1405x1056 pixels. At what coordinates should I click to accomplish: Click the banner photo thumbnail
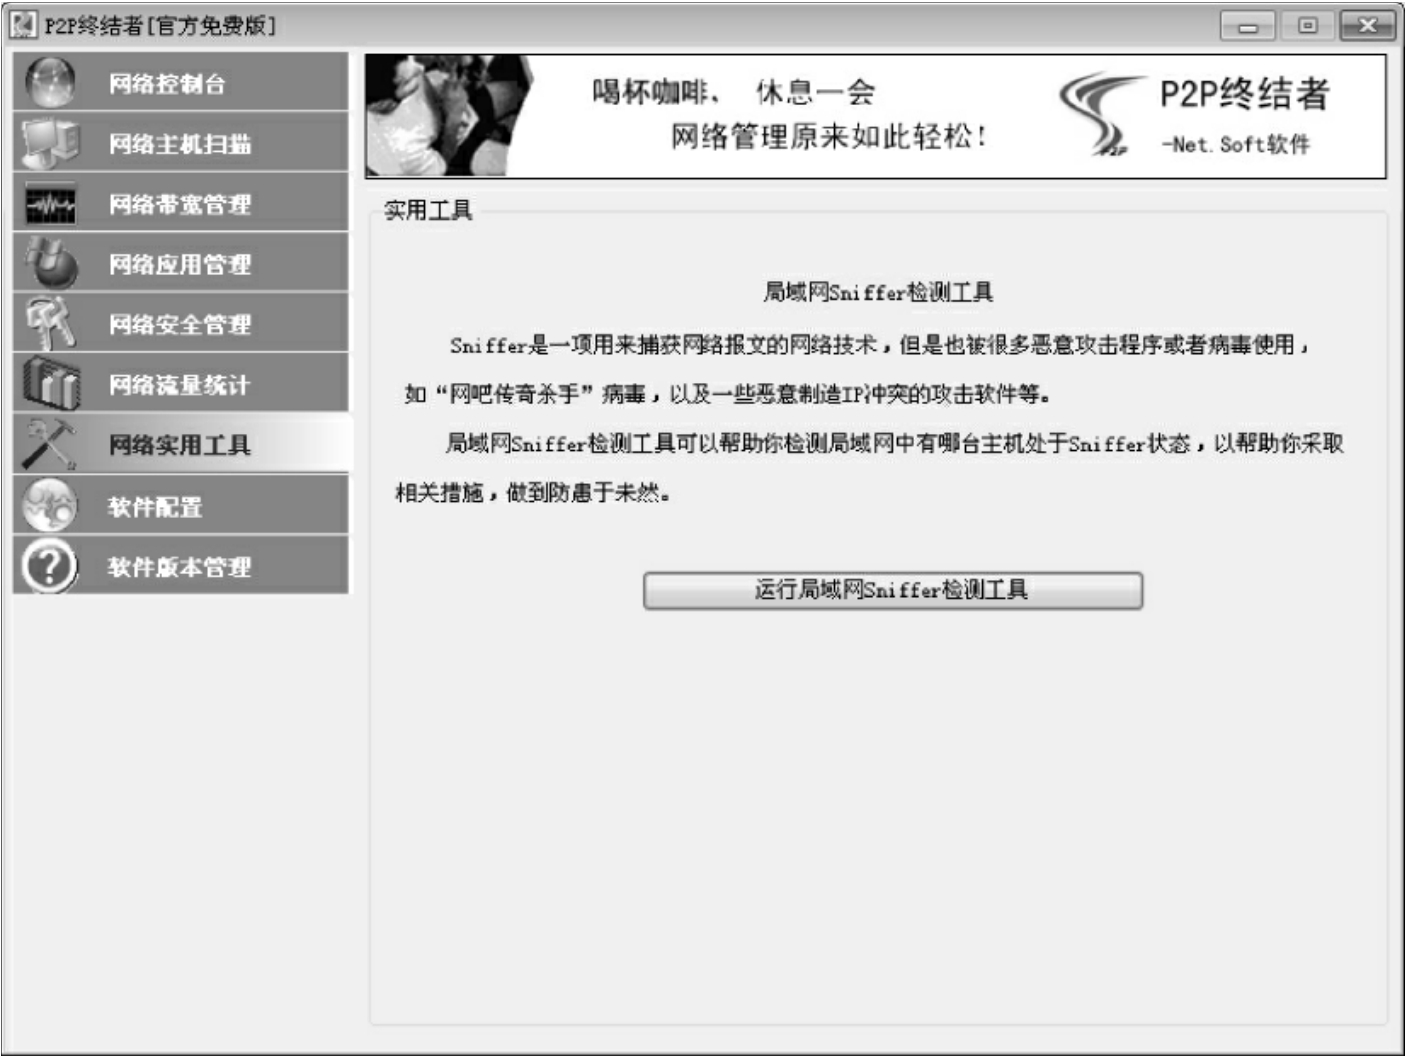tap(448, 116)
